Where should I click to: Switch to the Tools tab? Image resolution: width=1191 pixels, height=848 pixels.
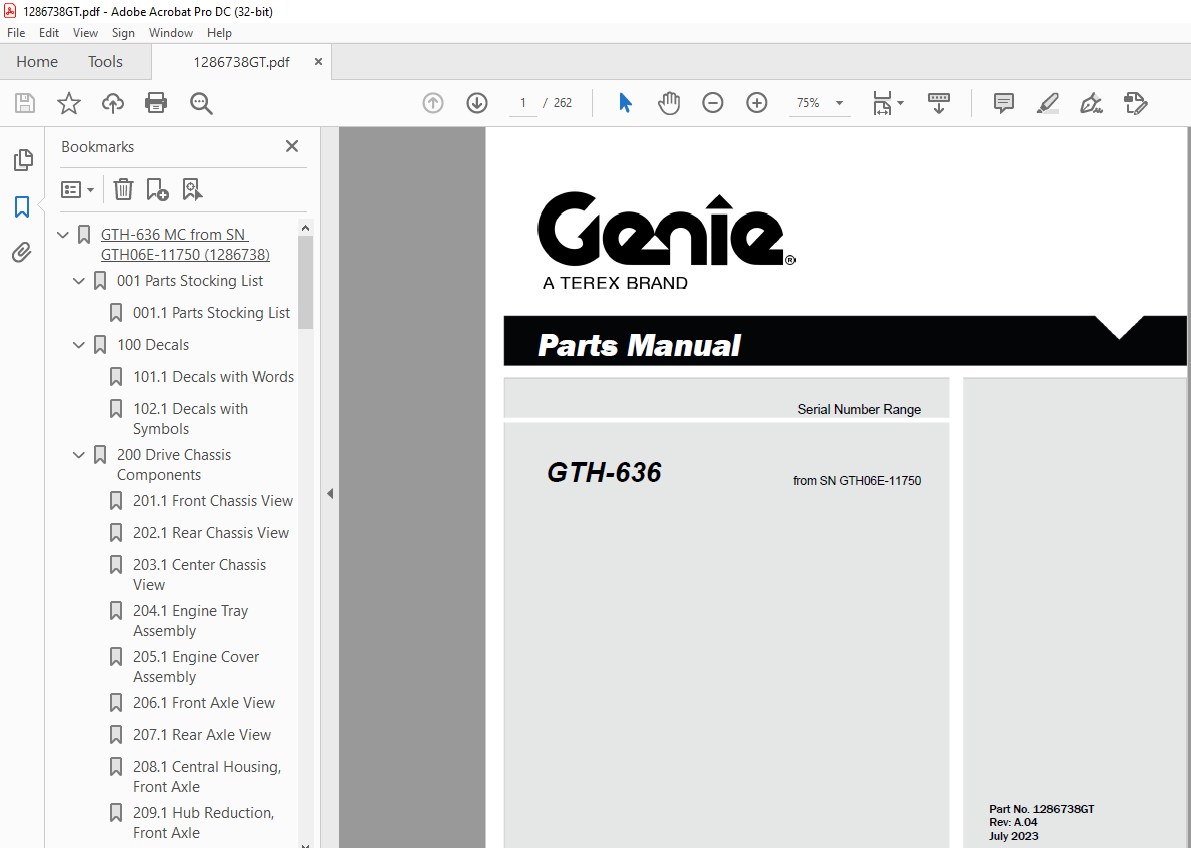105,62
